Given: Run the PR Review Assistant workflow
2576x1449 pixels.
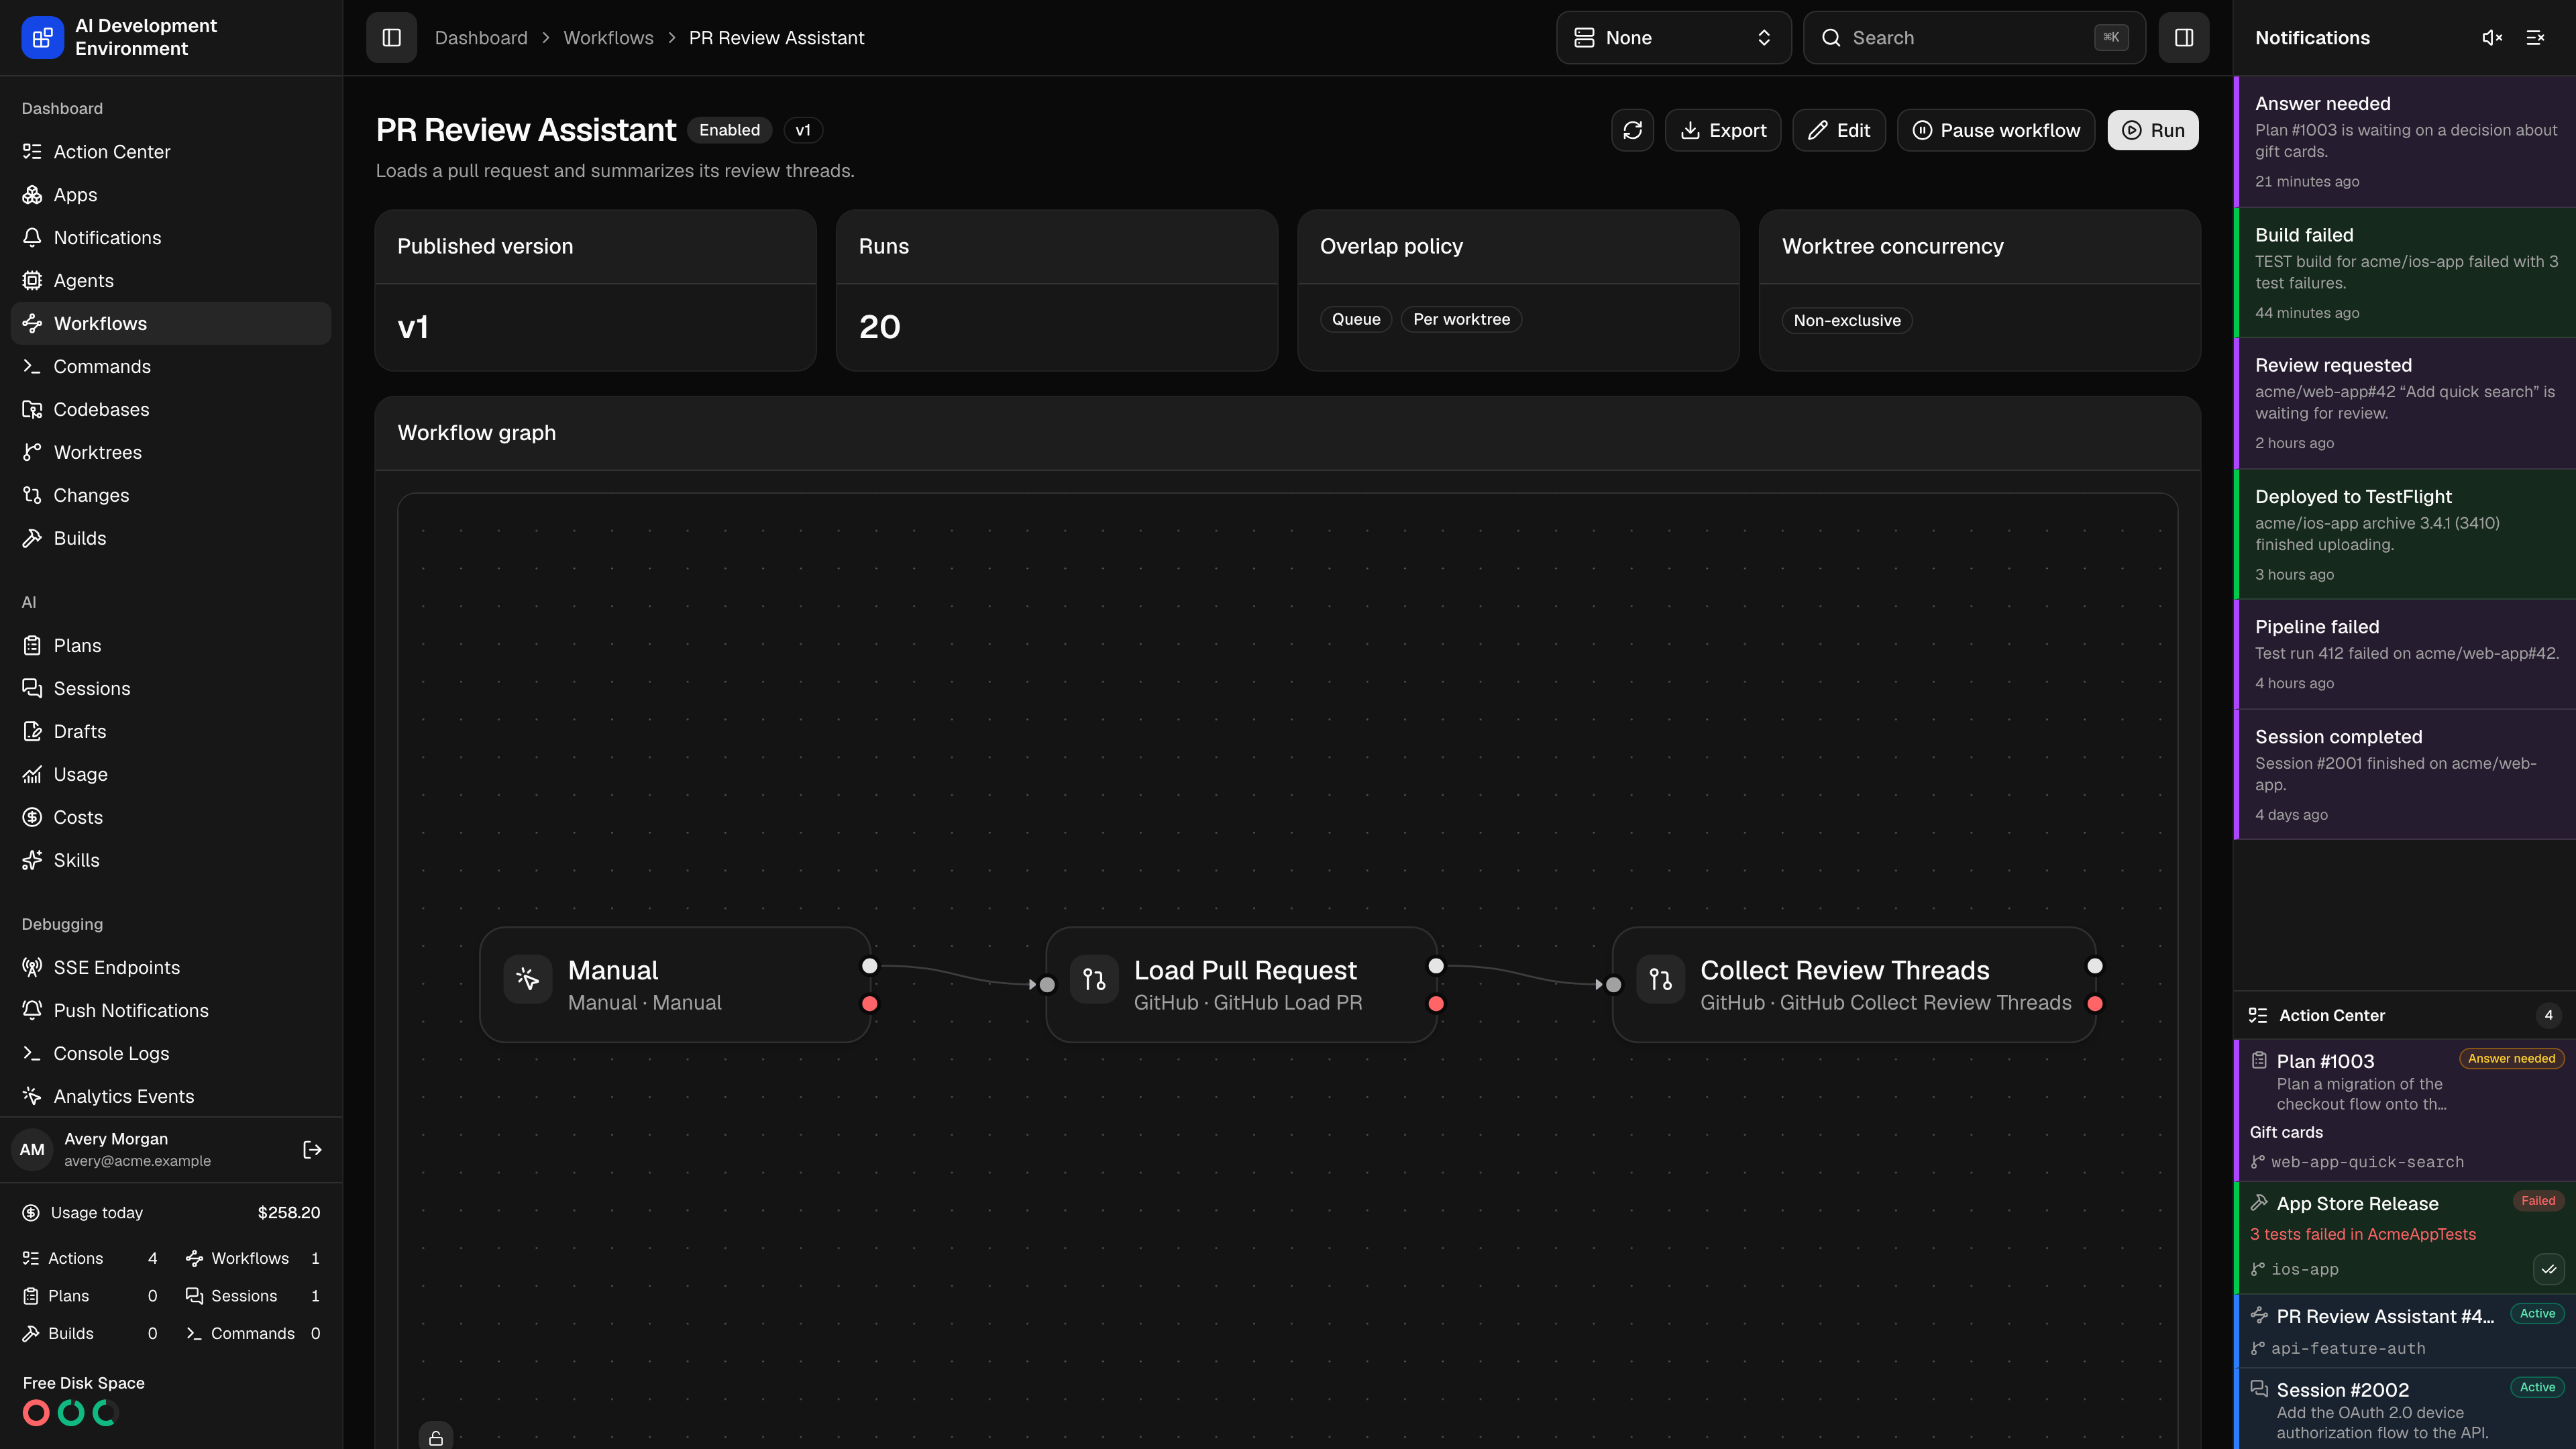Looking at the screenshot, I should click(2152, 130).
